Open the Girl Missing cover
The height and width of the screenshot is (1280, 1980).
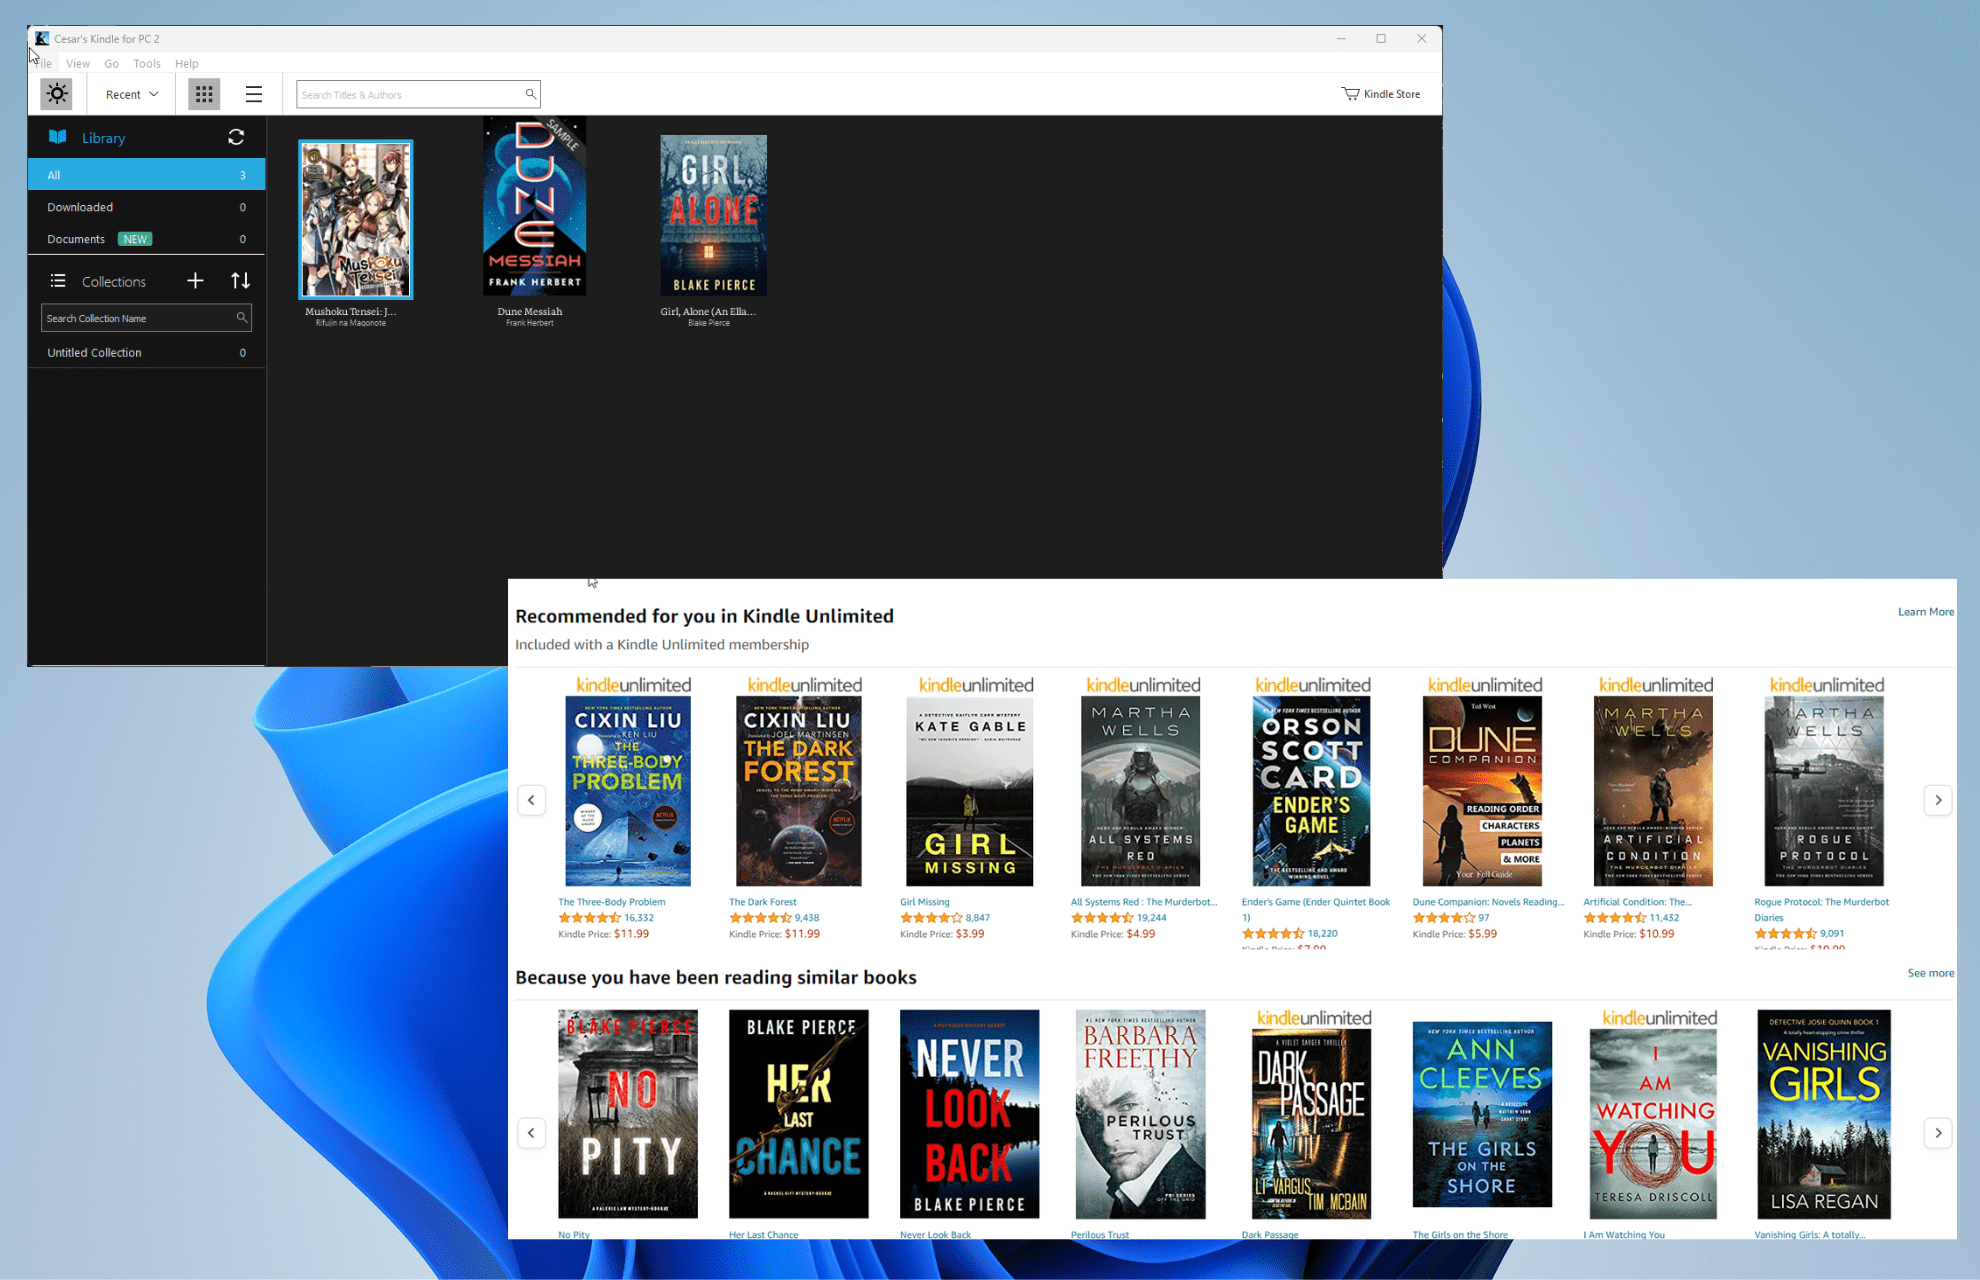coord(970,791)
